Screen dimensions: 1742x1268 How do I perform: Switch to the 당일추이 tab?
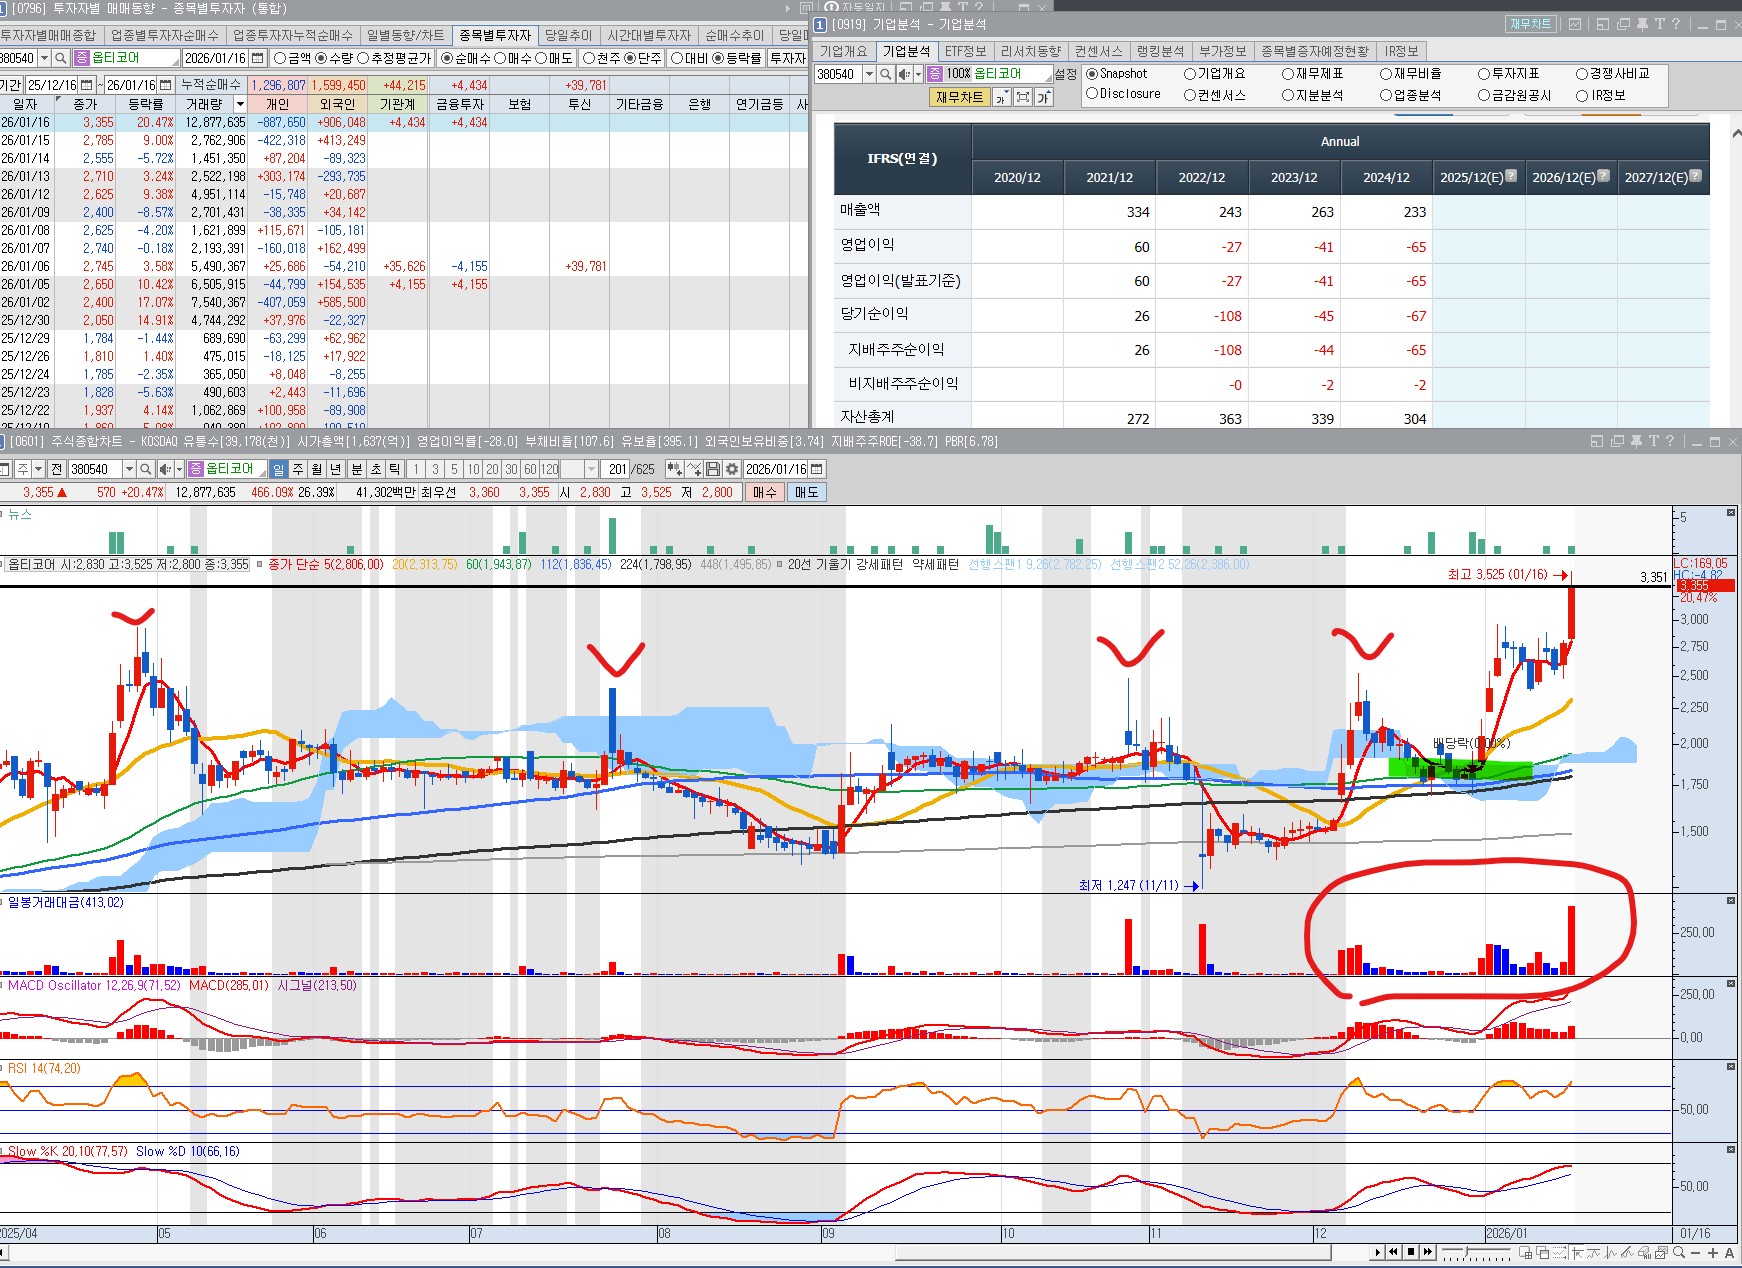click(567, 35)
